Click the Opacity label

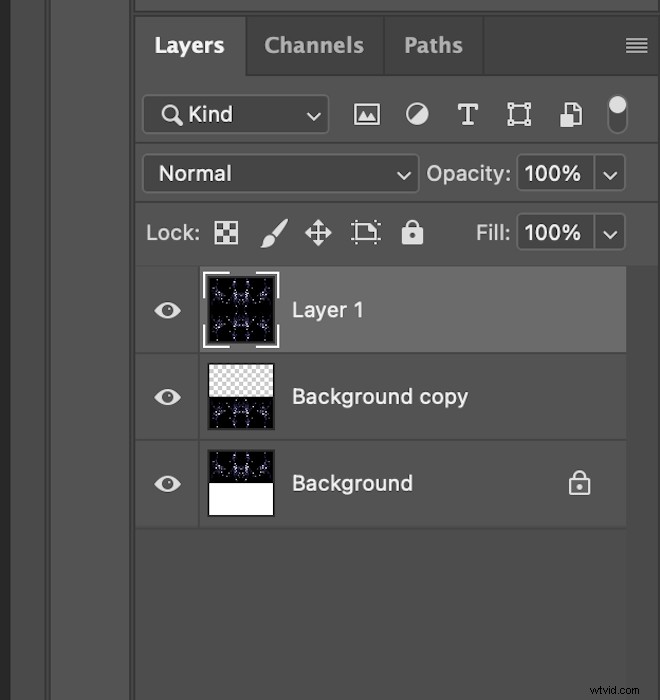pos(468,174)
